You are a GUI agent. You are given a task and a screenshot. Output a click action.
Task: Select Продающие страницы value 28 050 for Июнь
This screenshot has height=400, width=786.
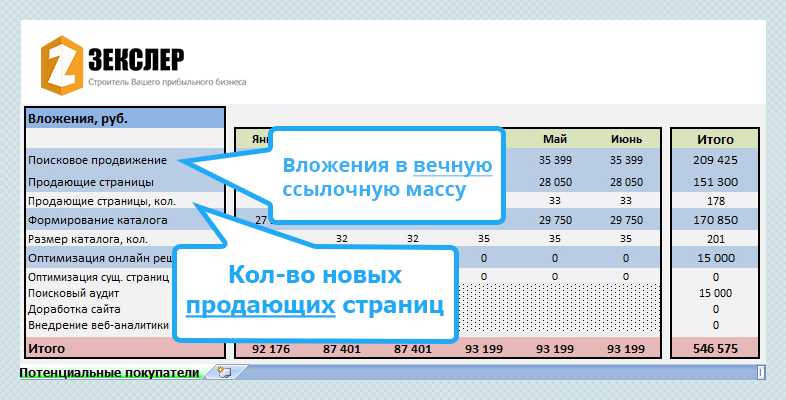point(626,182)
